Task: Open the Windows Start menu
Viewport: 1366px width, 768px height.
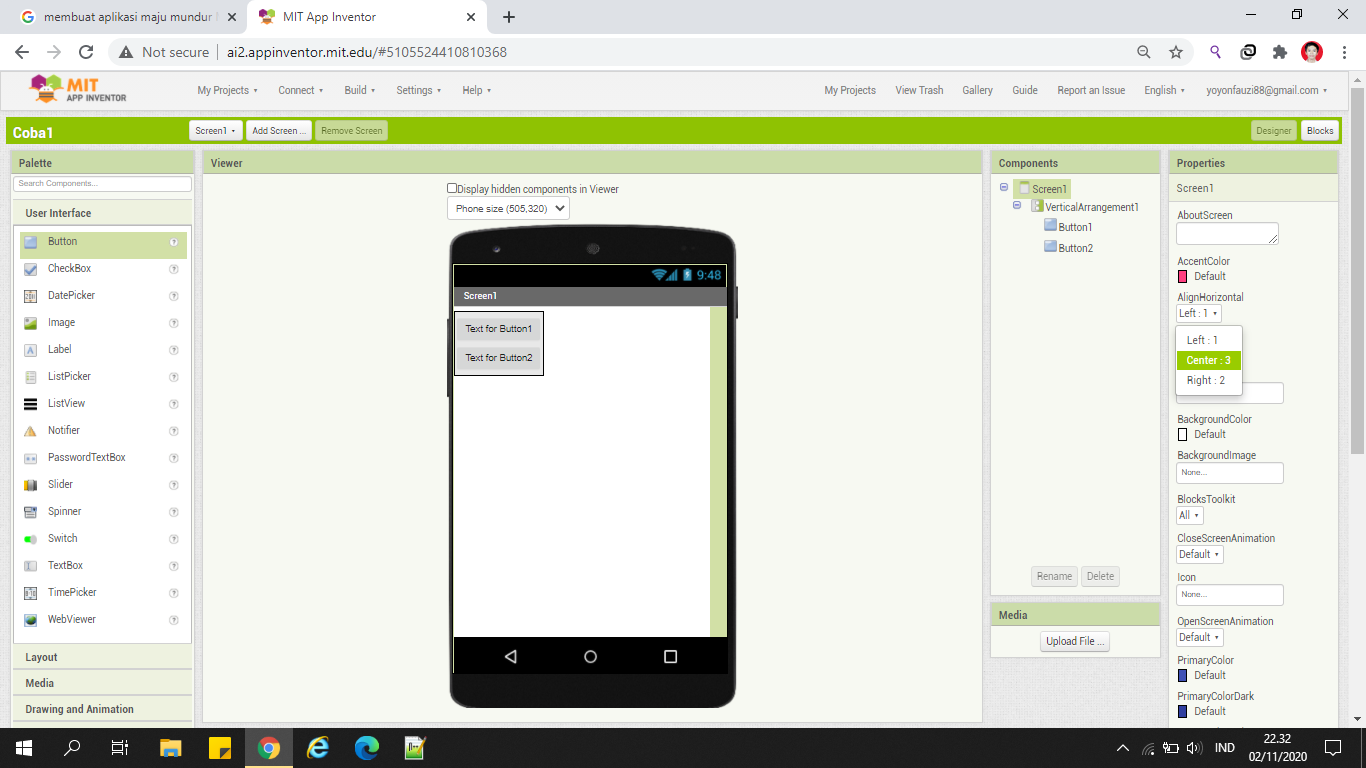Action: pyautogui.click(x=24, y=748)
